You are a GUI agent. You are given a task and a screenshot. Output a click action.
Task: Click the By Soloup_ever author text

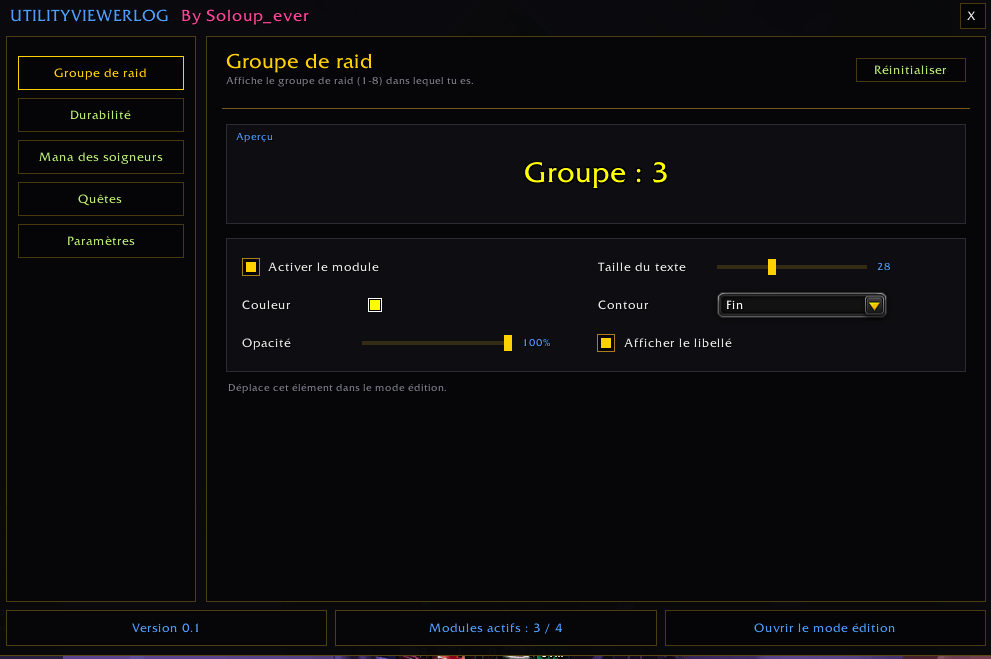[245, 16]
